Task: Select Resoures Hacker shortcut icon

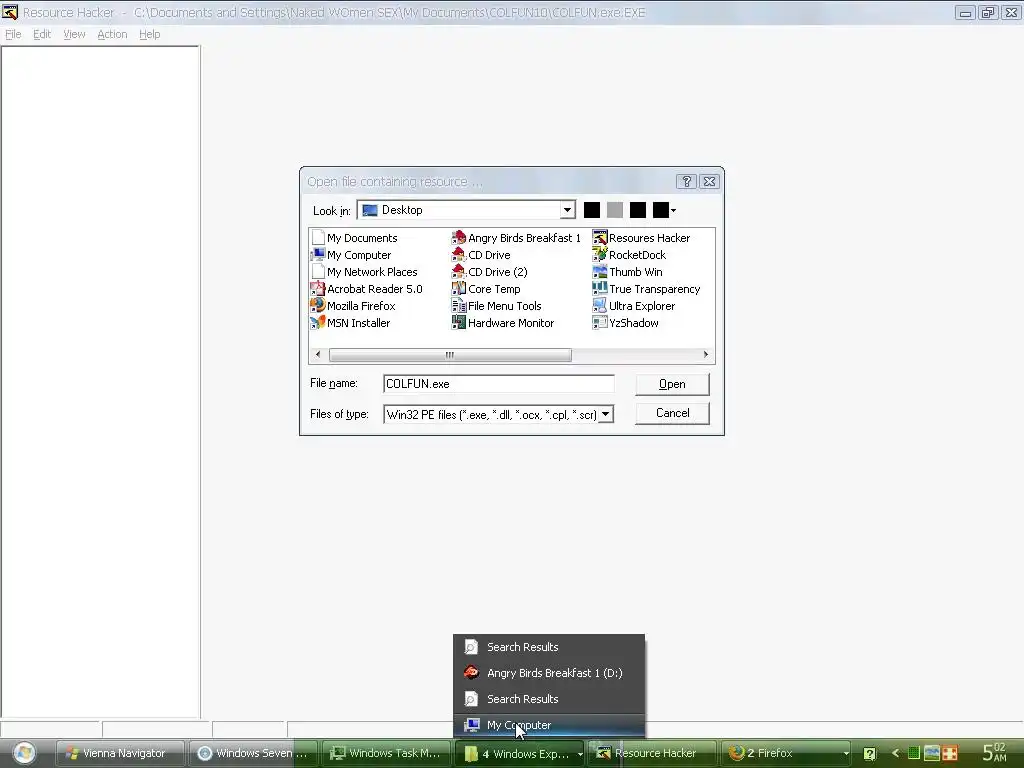Action: [x=600, y=238]
